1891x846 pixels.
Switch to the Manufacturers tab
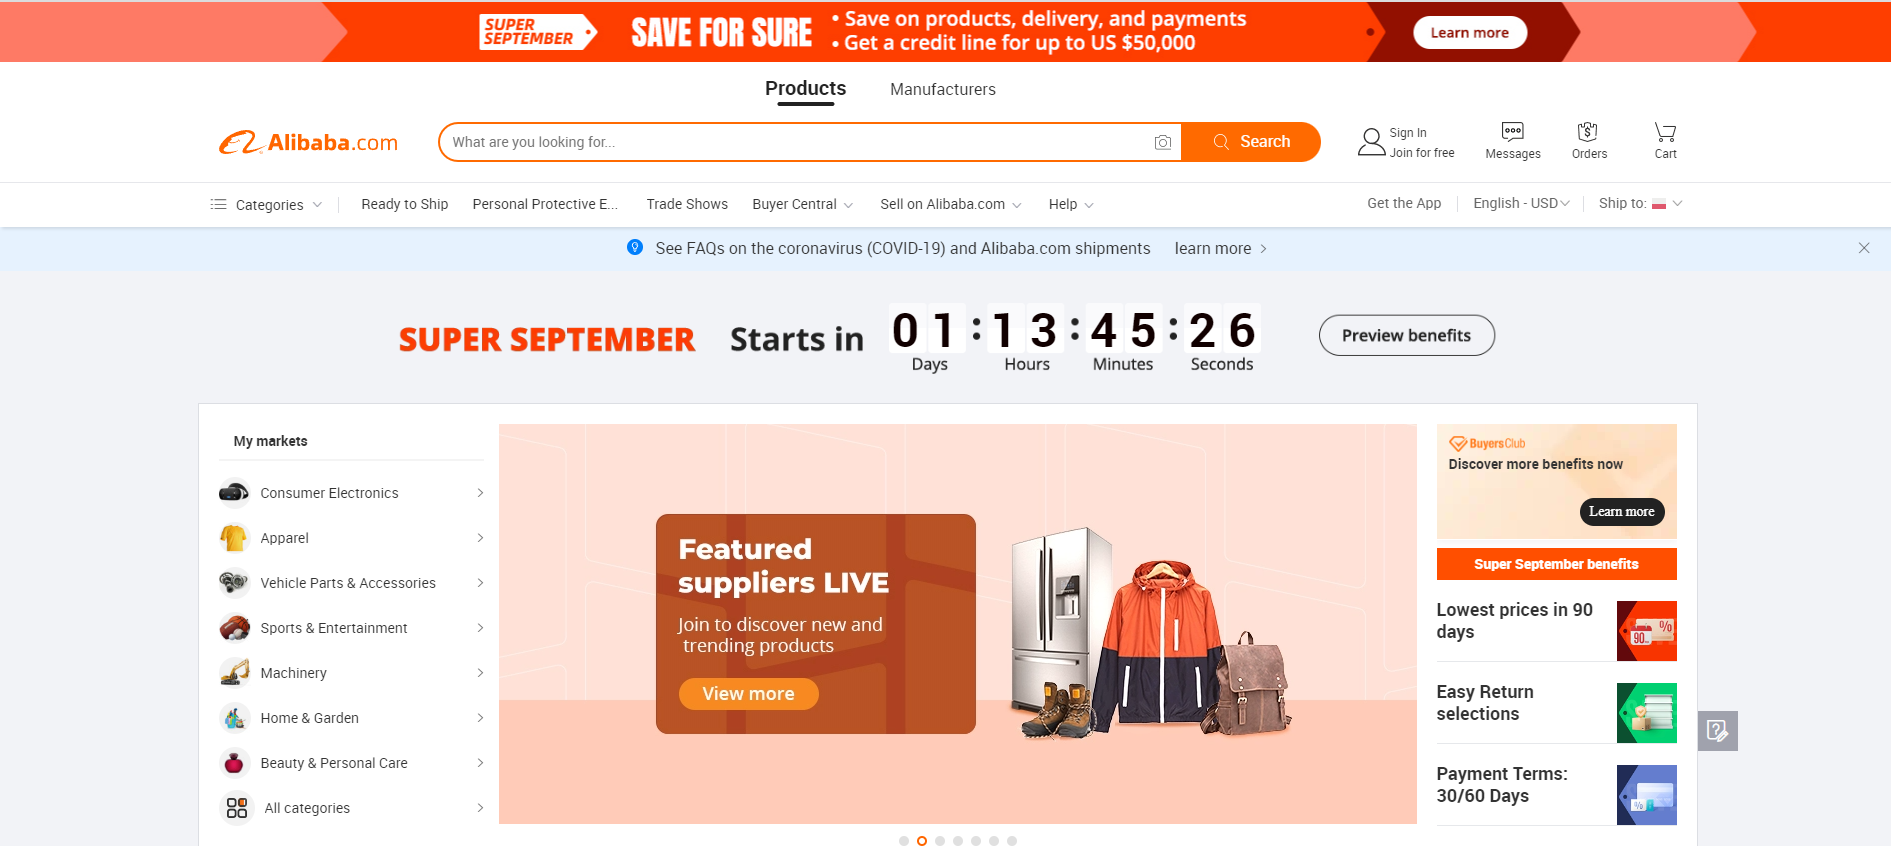point(943,89)
